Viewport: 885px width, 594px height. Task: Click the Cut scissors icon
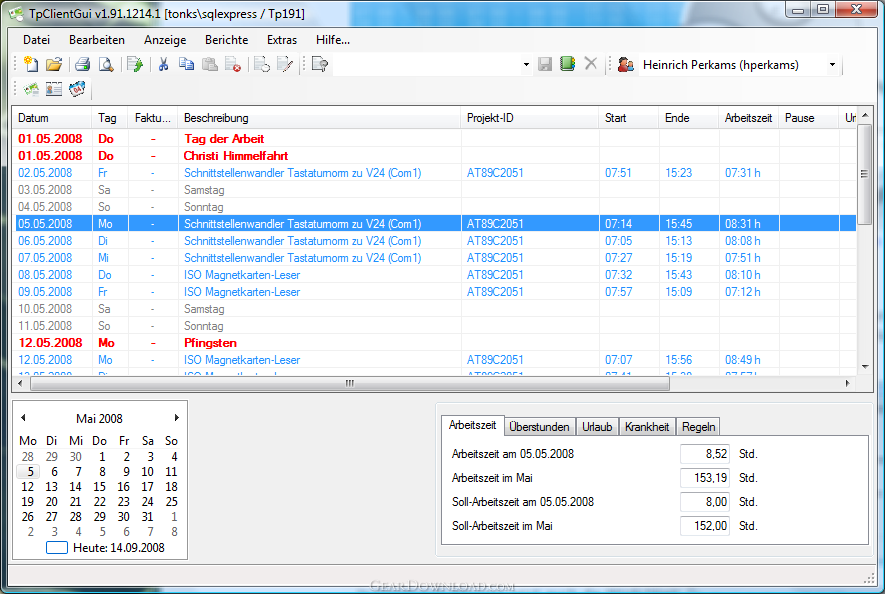[164, 64]
